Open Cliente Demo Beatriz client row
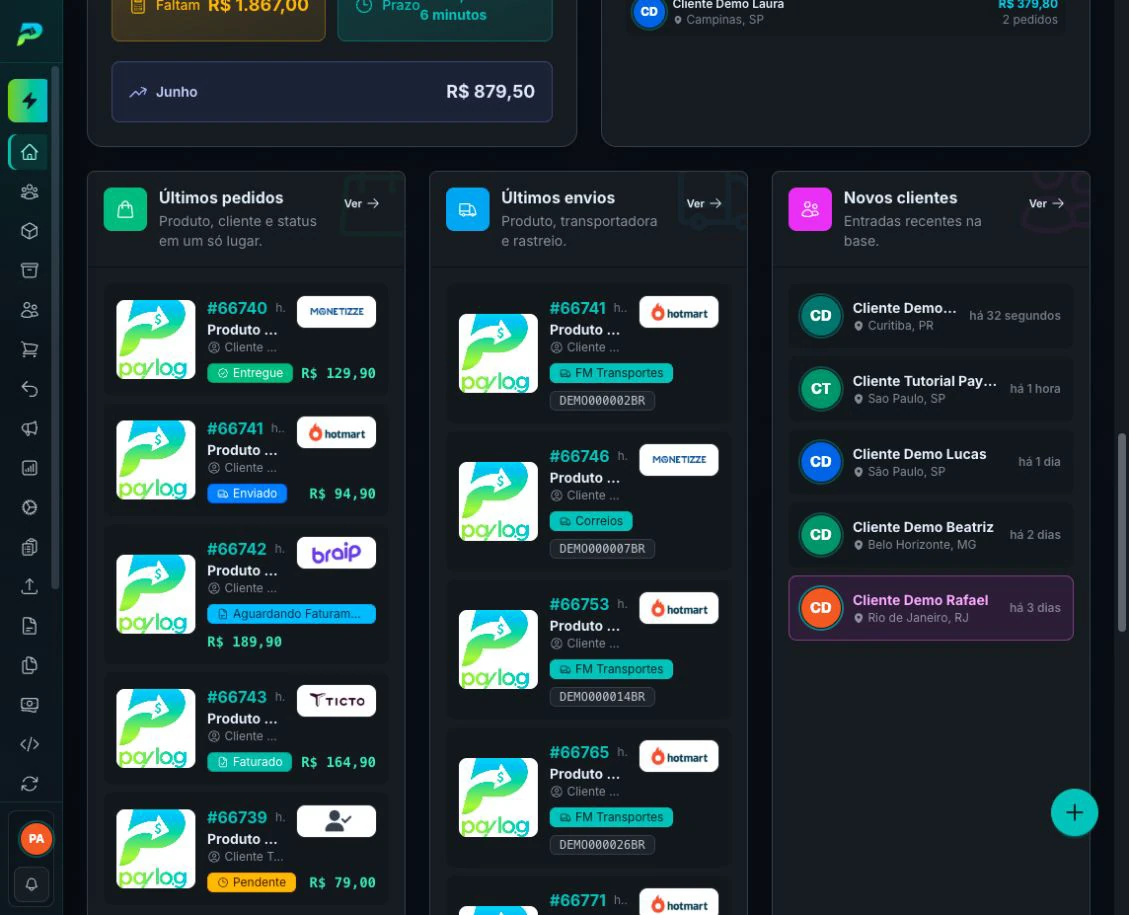 click(x=931, y=535)
